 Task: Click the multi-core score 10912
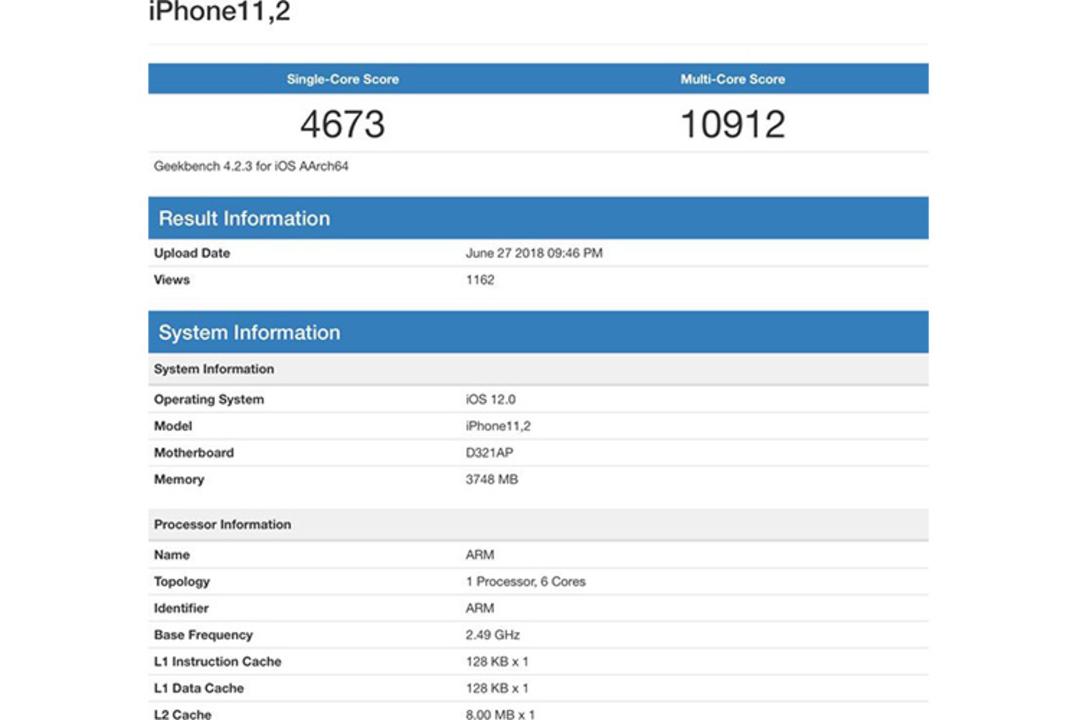[733, 125]
